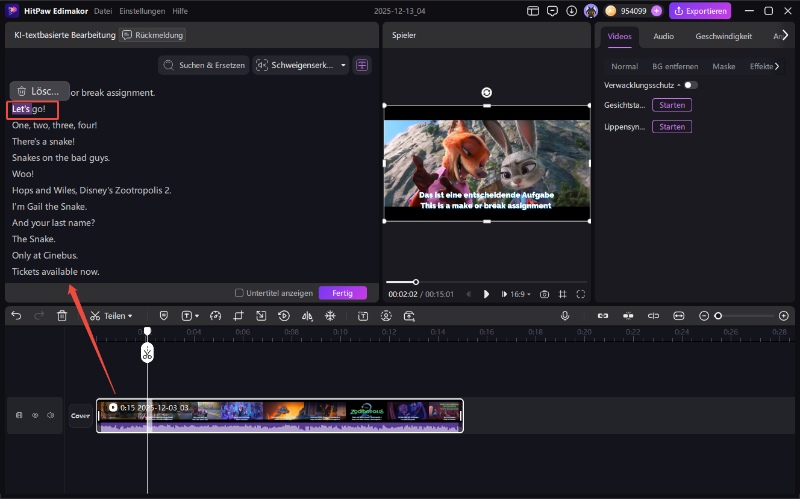This screenshot has height=499, width=800.
Task: Click the microphone voice-over icon
Action: [x=565, y=316]
